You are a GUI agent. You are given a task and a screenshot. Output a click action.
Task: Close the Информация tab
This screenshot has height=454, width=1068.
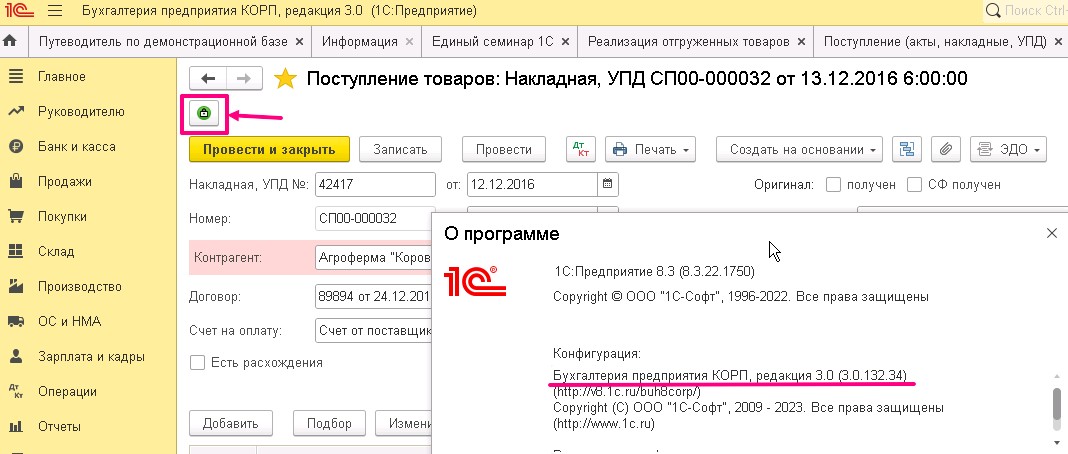409,42
